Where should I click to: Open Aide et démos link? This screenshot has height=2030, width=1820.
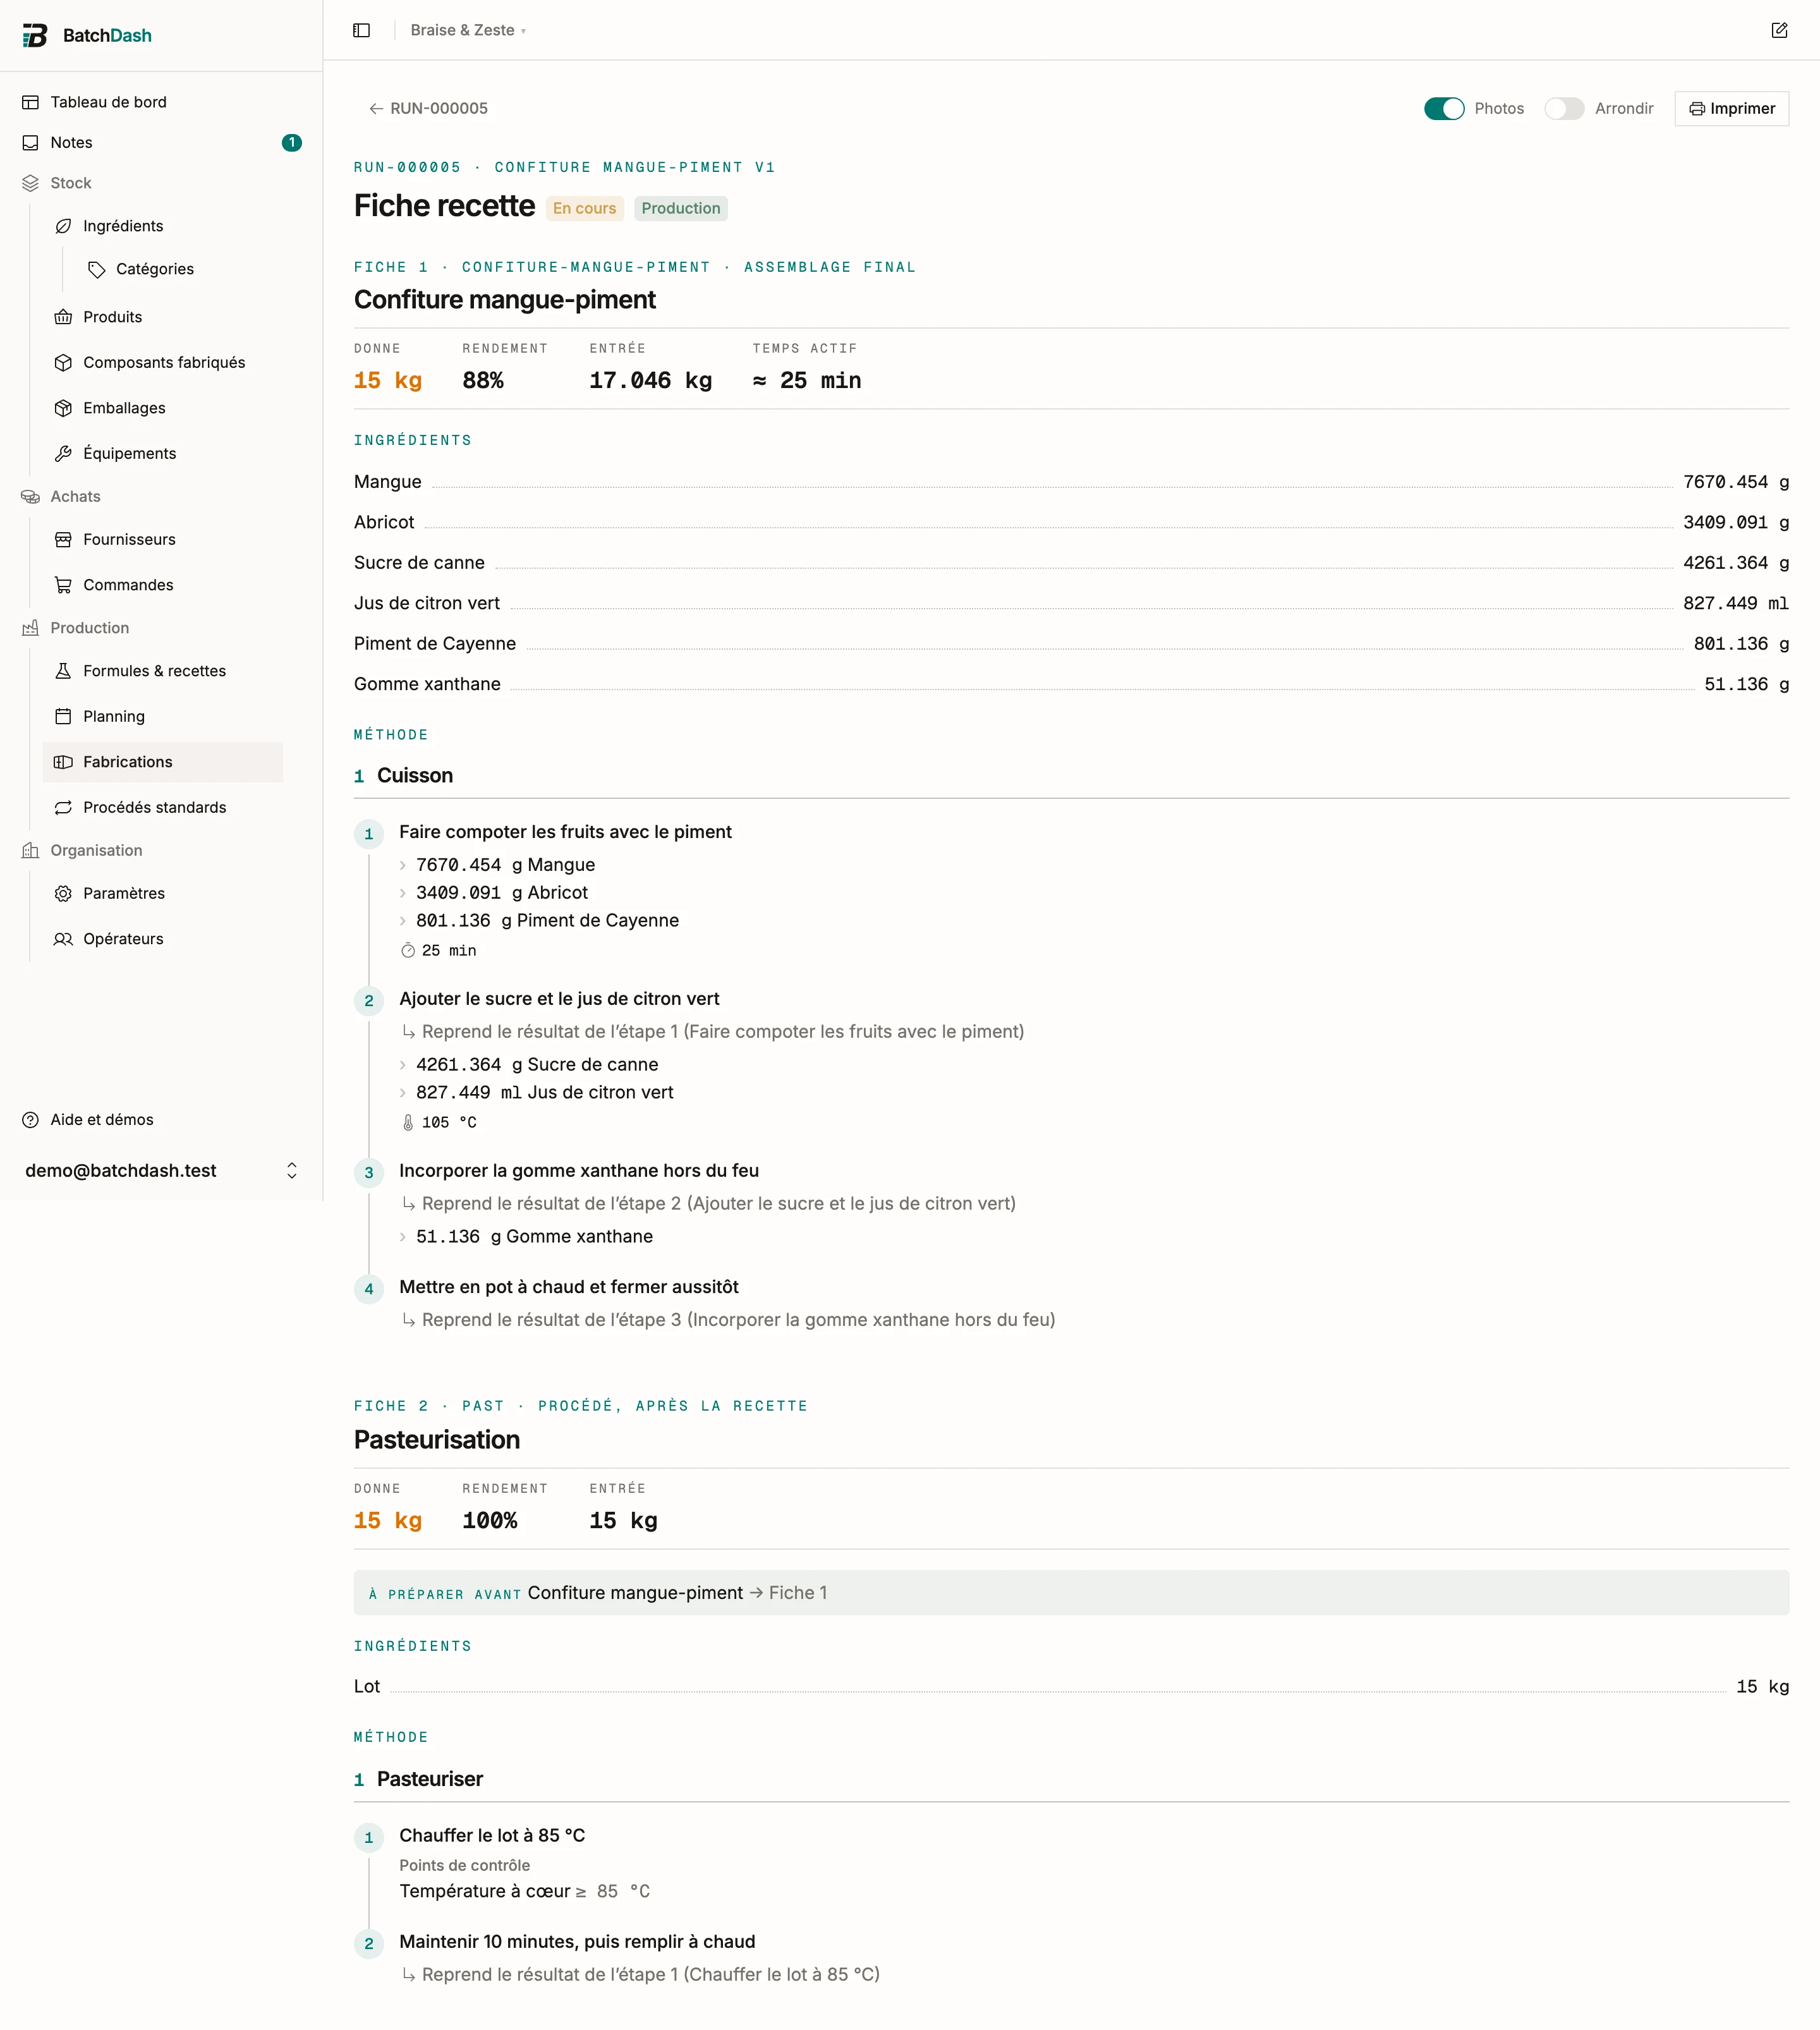pos(161,1120)
